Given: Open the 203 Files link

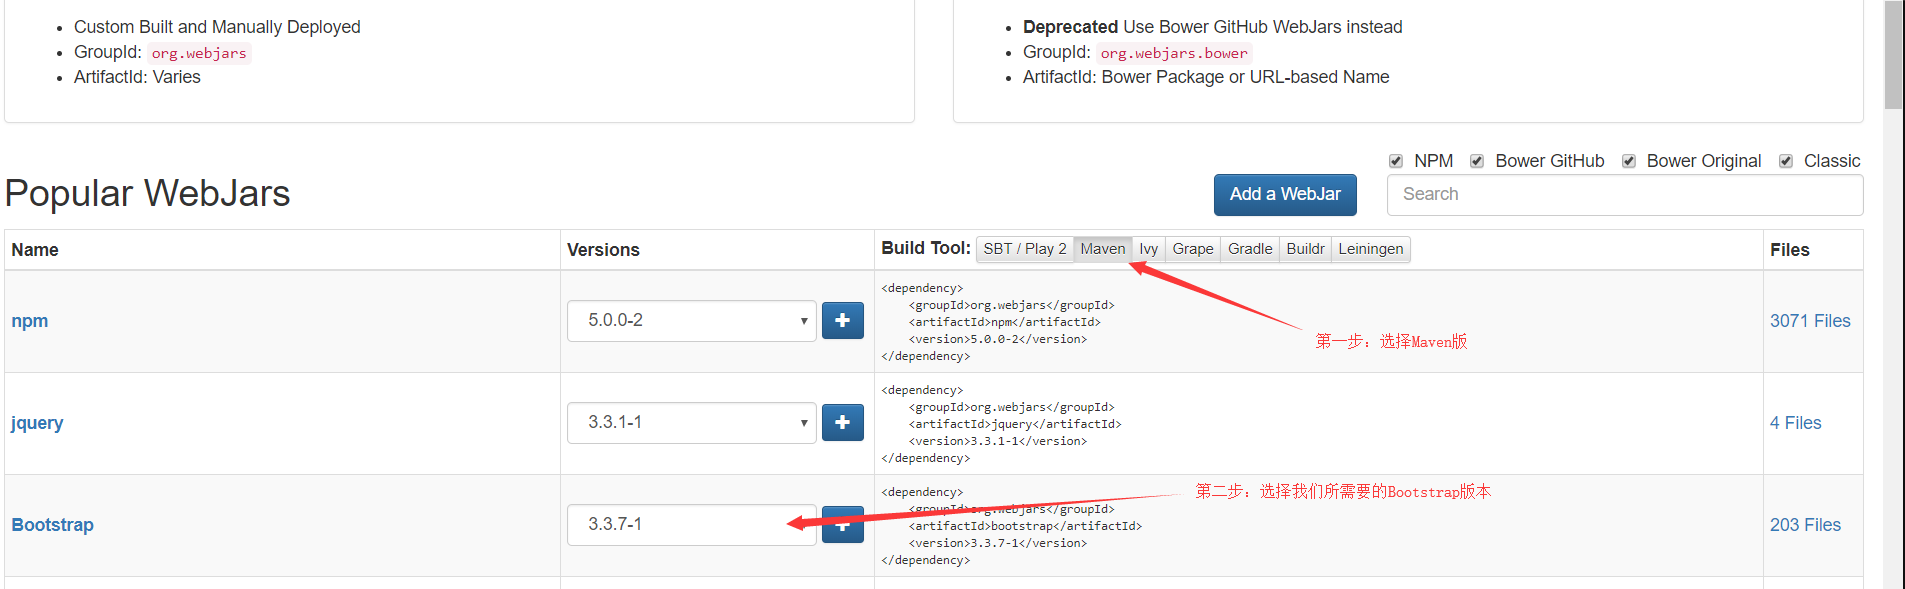Looking at the screenshot, I should pos(1805,525).
